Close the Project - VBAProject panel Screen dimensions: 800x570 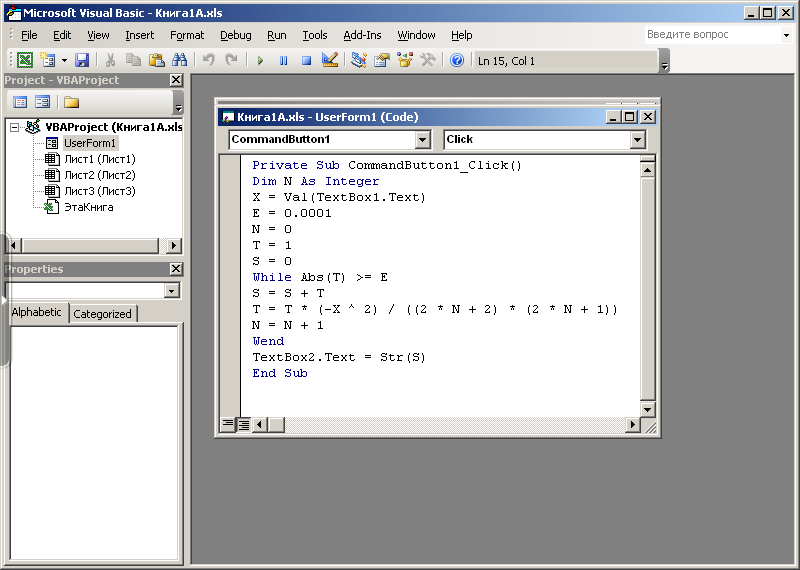[x=176, y=80]
